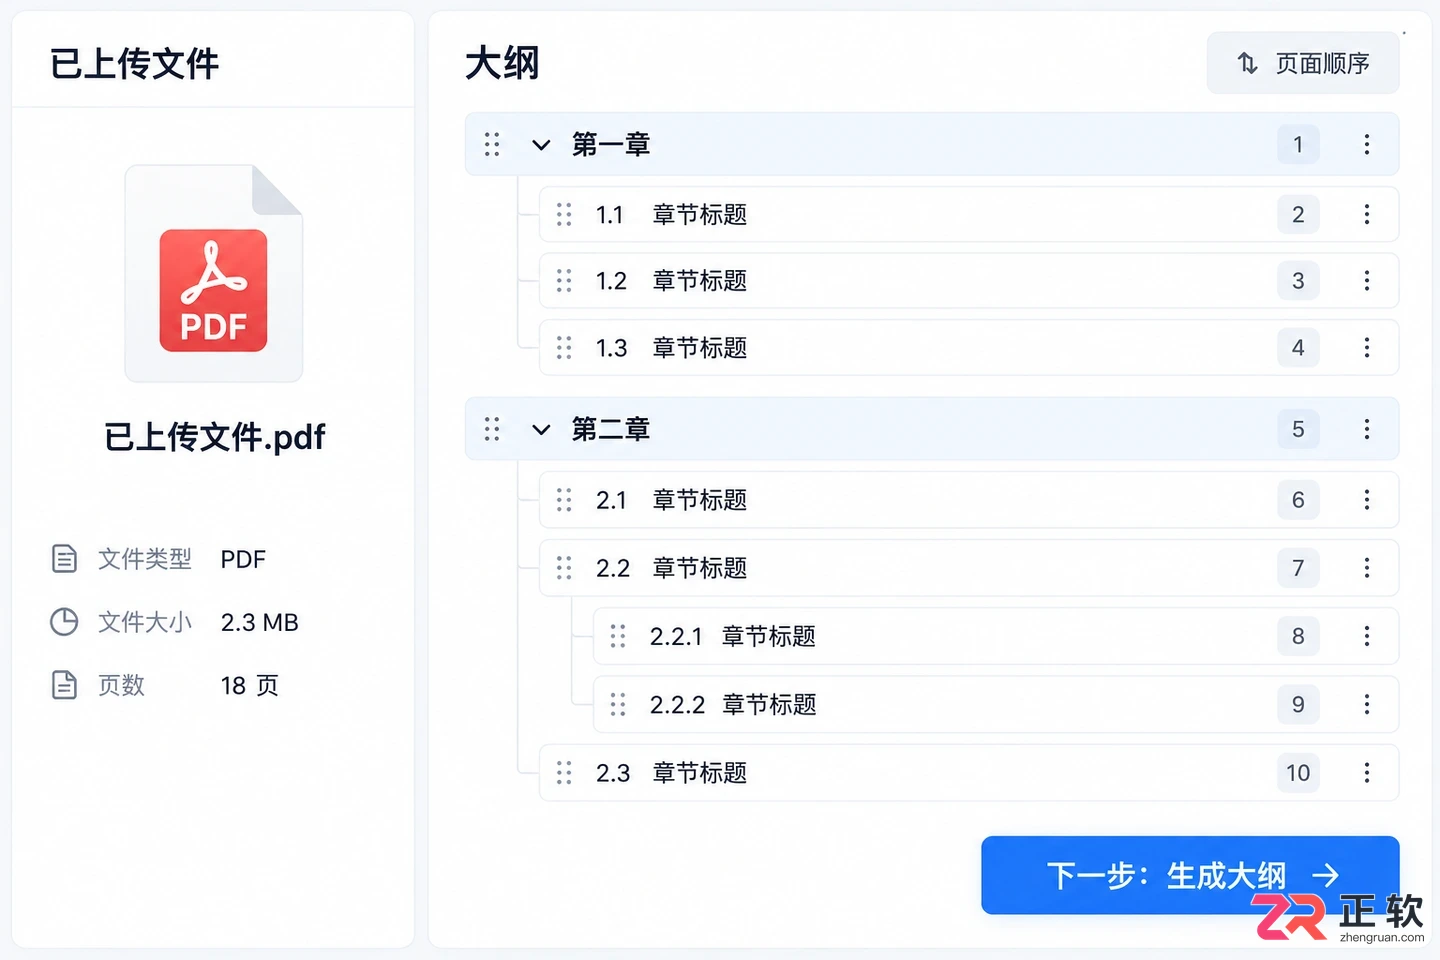Open the more options for section 2.2.2
The image size is (1440, 960).
click(1367, 705)
